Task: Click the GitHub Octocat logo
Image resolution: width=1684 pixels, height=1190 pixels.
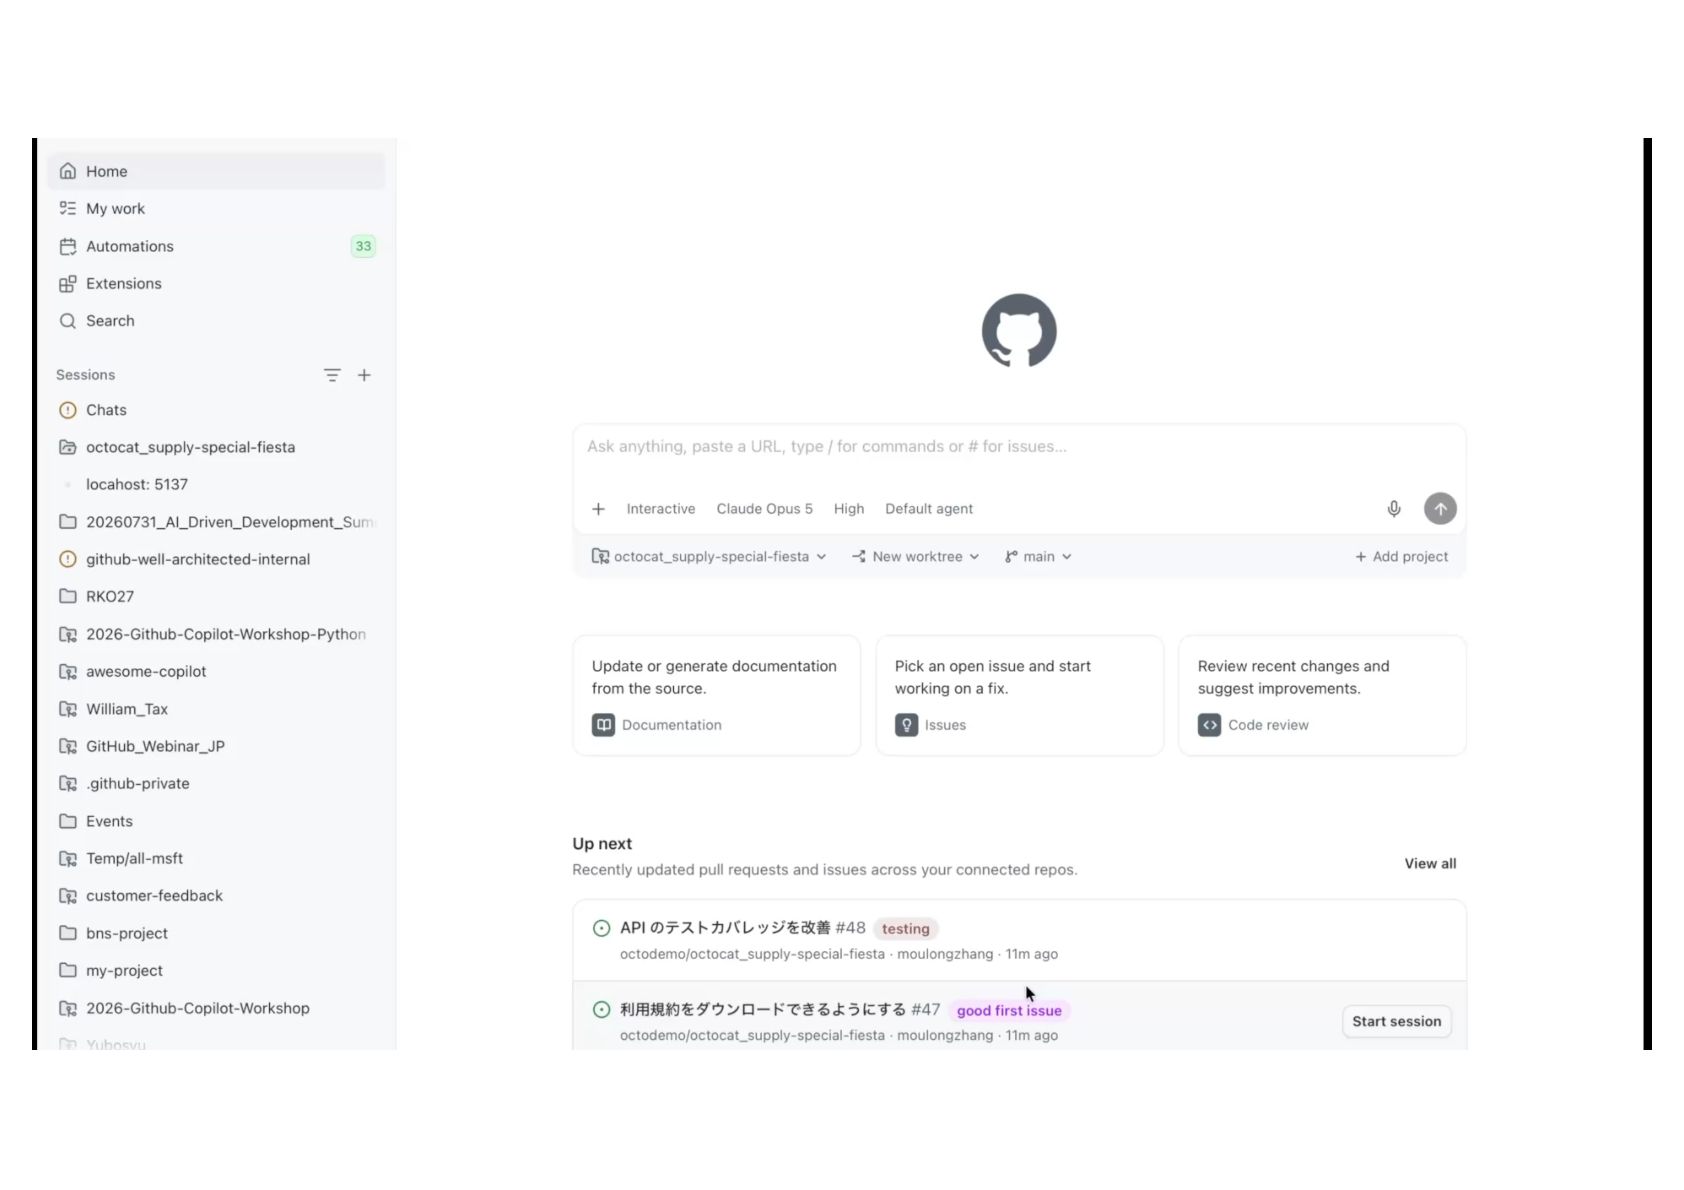Action: coord(1019,331)
